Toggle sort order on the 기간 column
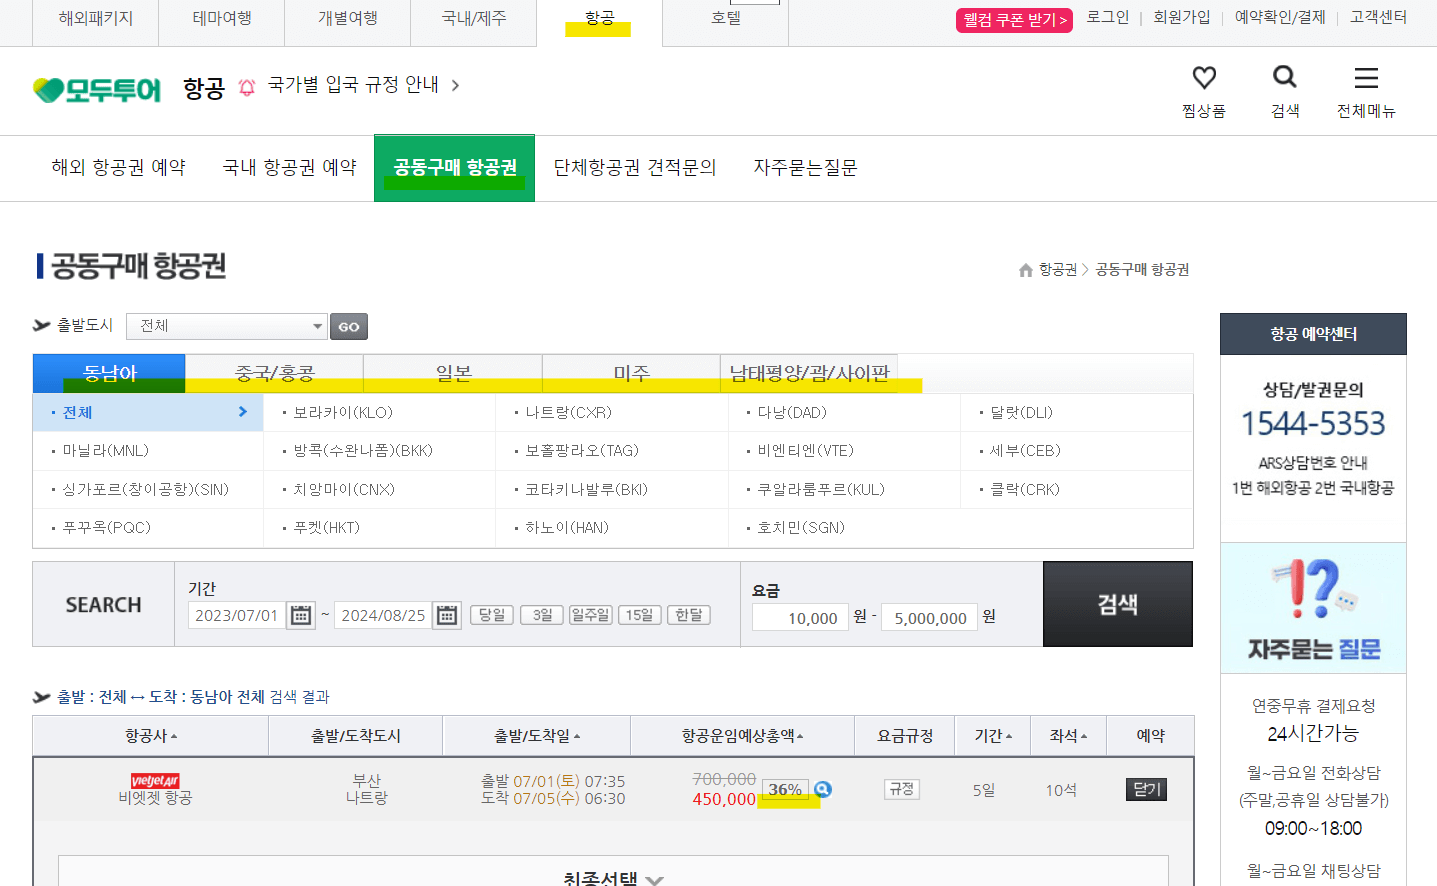The width and height of the screenshot is (1437, 886). 991,735
